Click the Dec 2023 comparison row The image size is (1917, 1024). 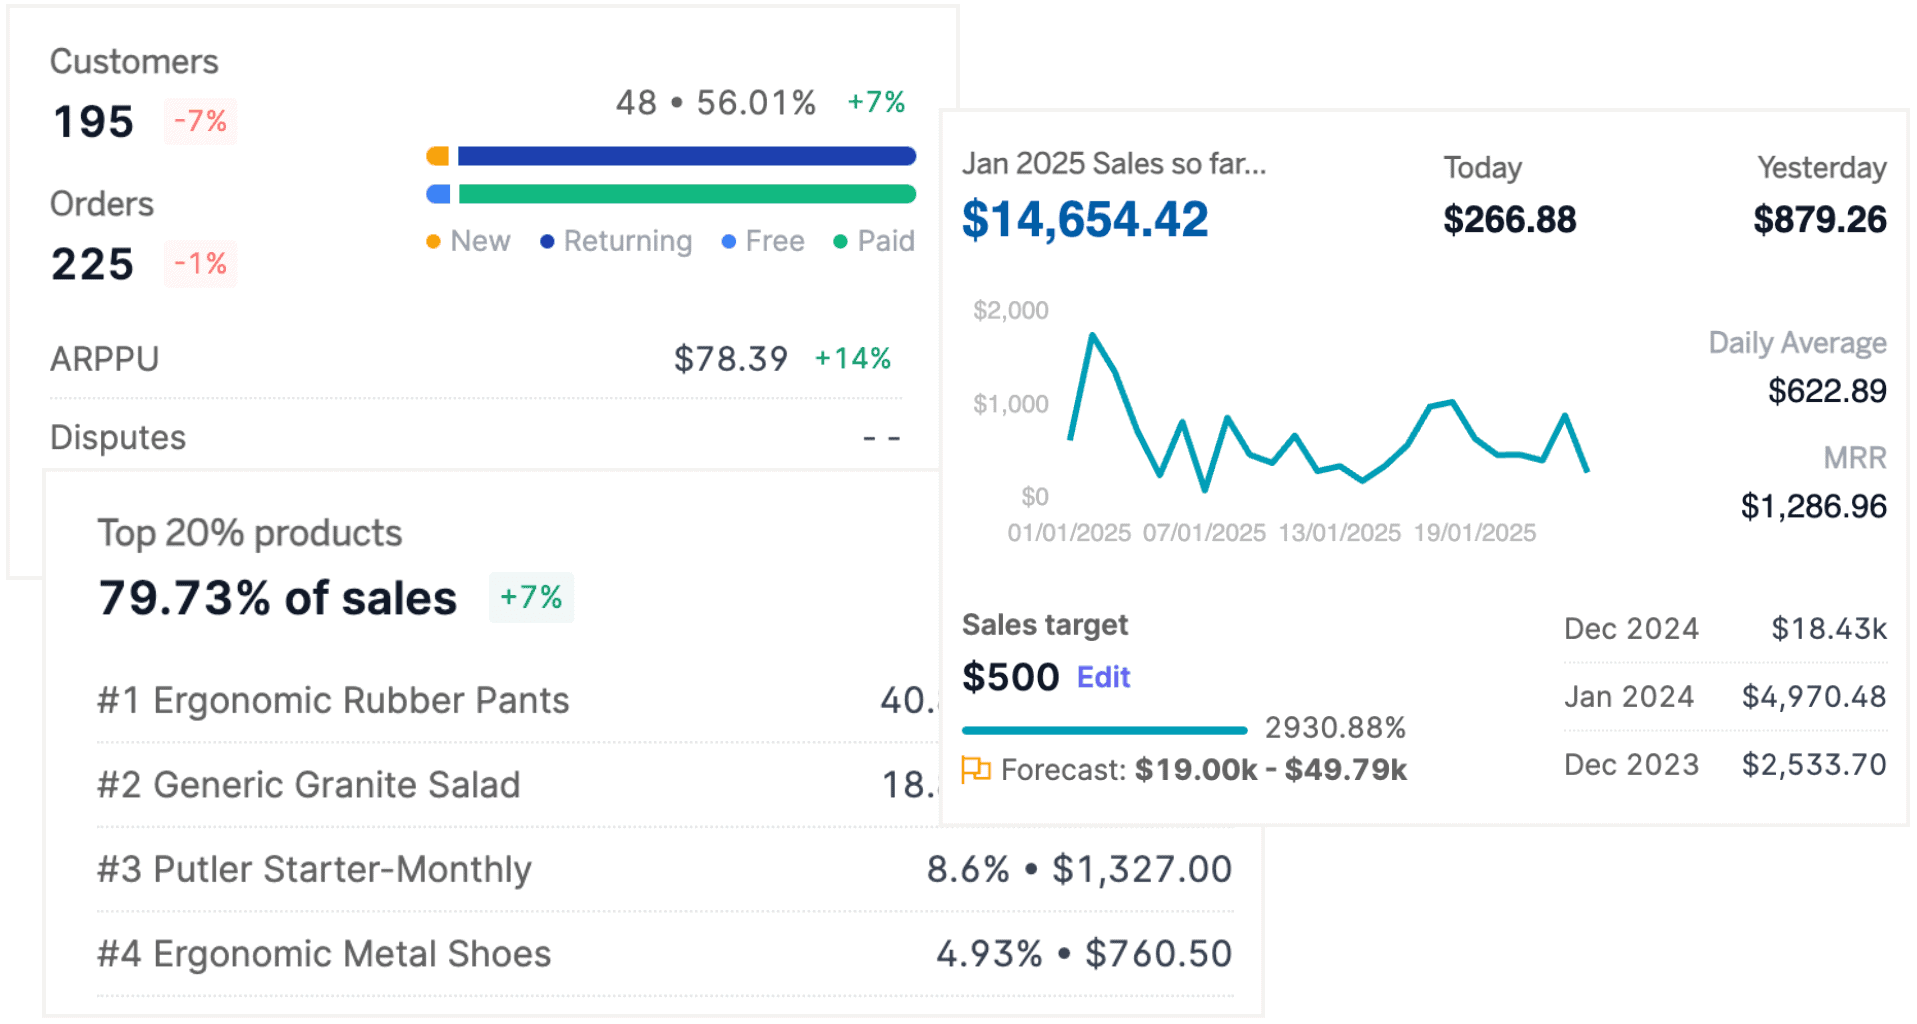point(1725,765)
